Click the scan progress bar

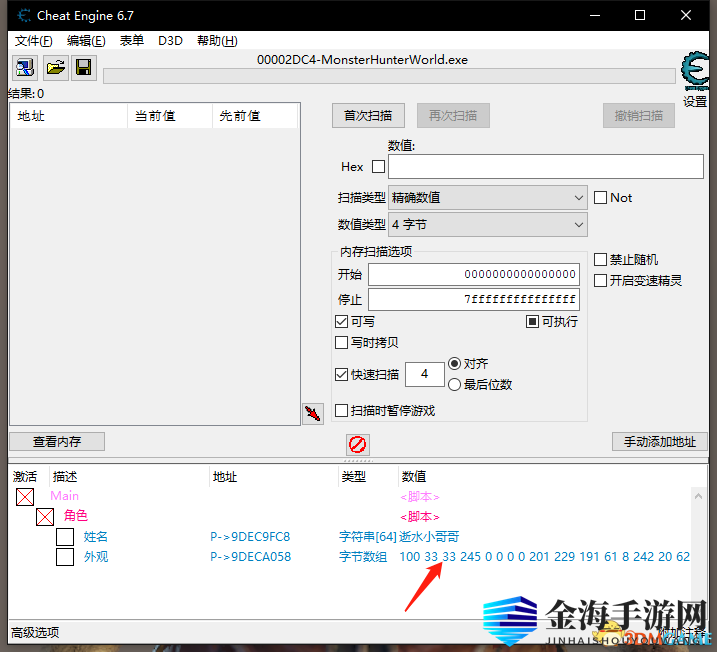pos(389,76)
